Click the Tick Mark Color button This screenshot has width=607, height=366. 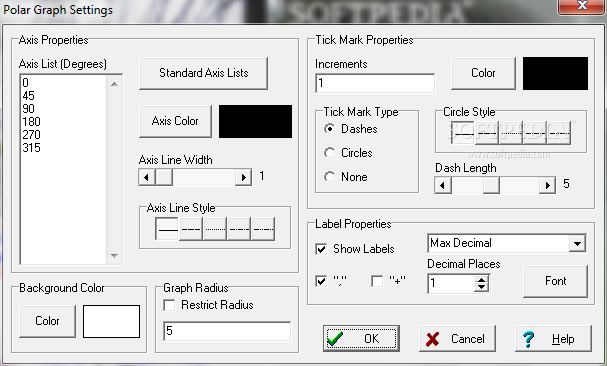pyautogui.click(x=483, y=73)
